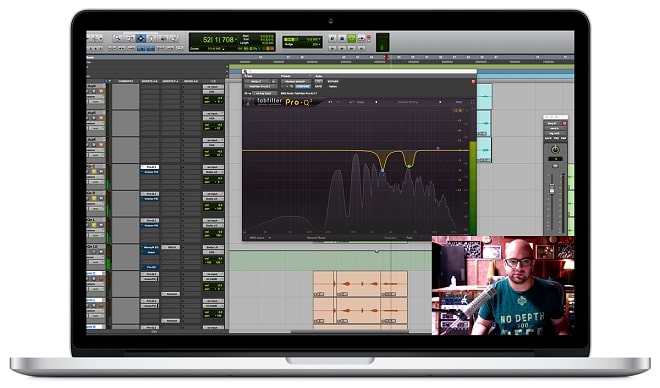Expand the MIDI Learn dropdown arrow
Screen dimensions: 660x388
pos(269,238)
